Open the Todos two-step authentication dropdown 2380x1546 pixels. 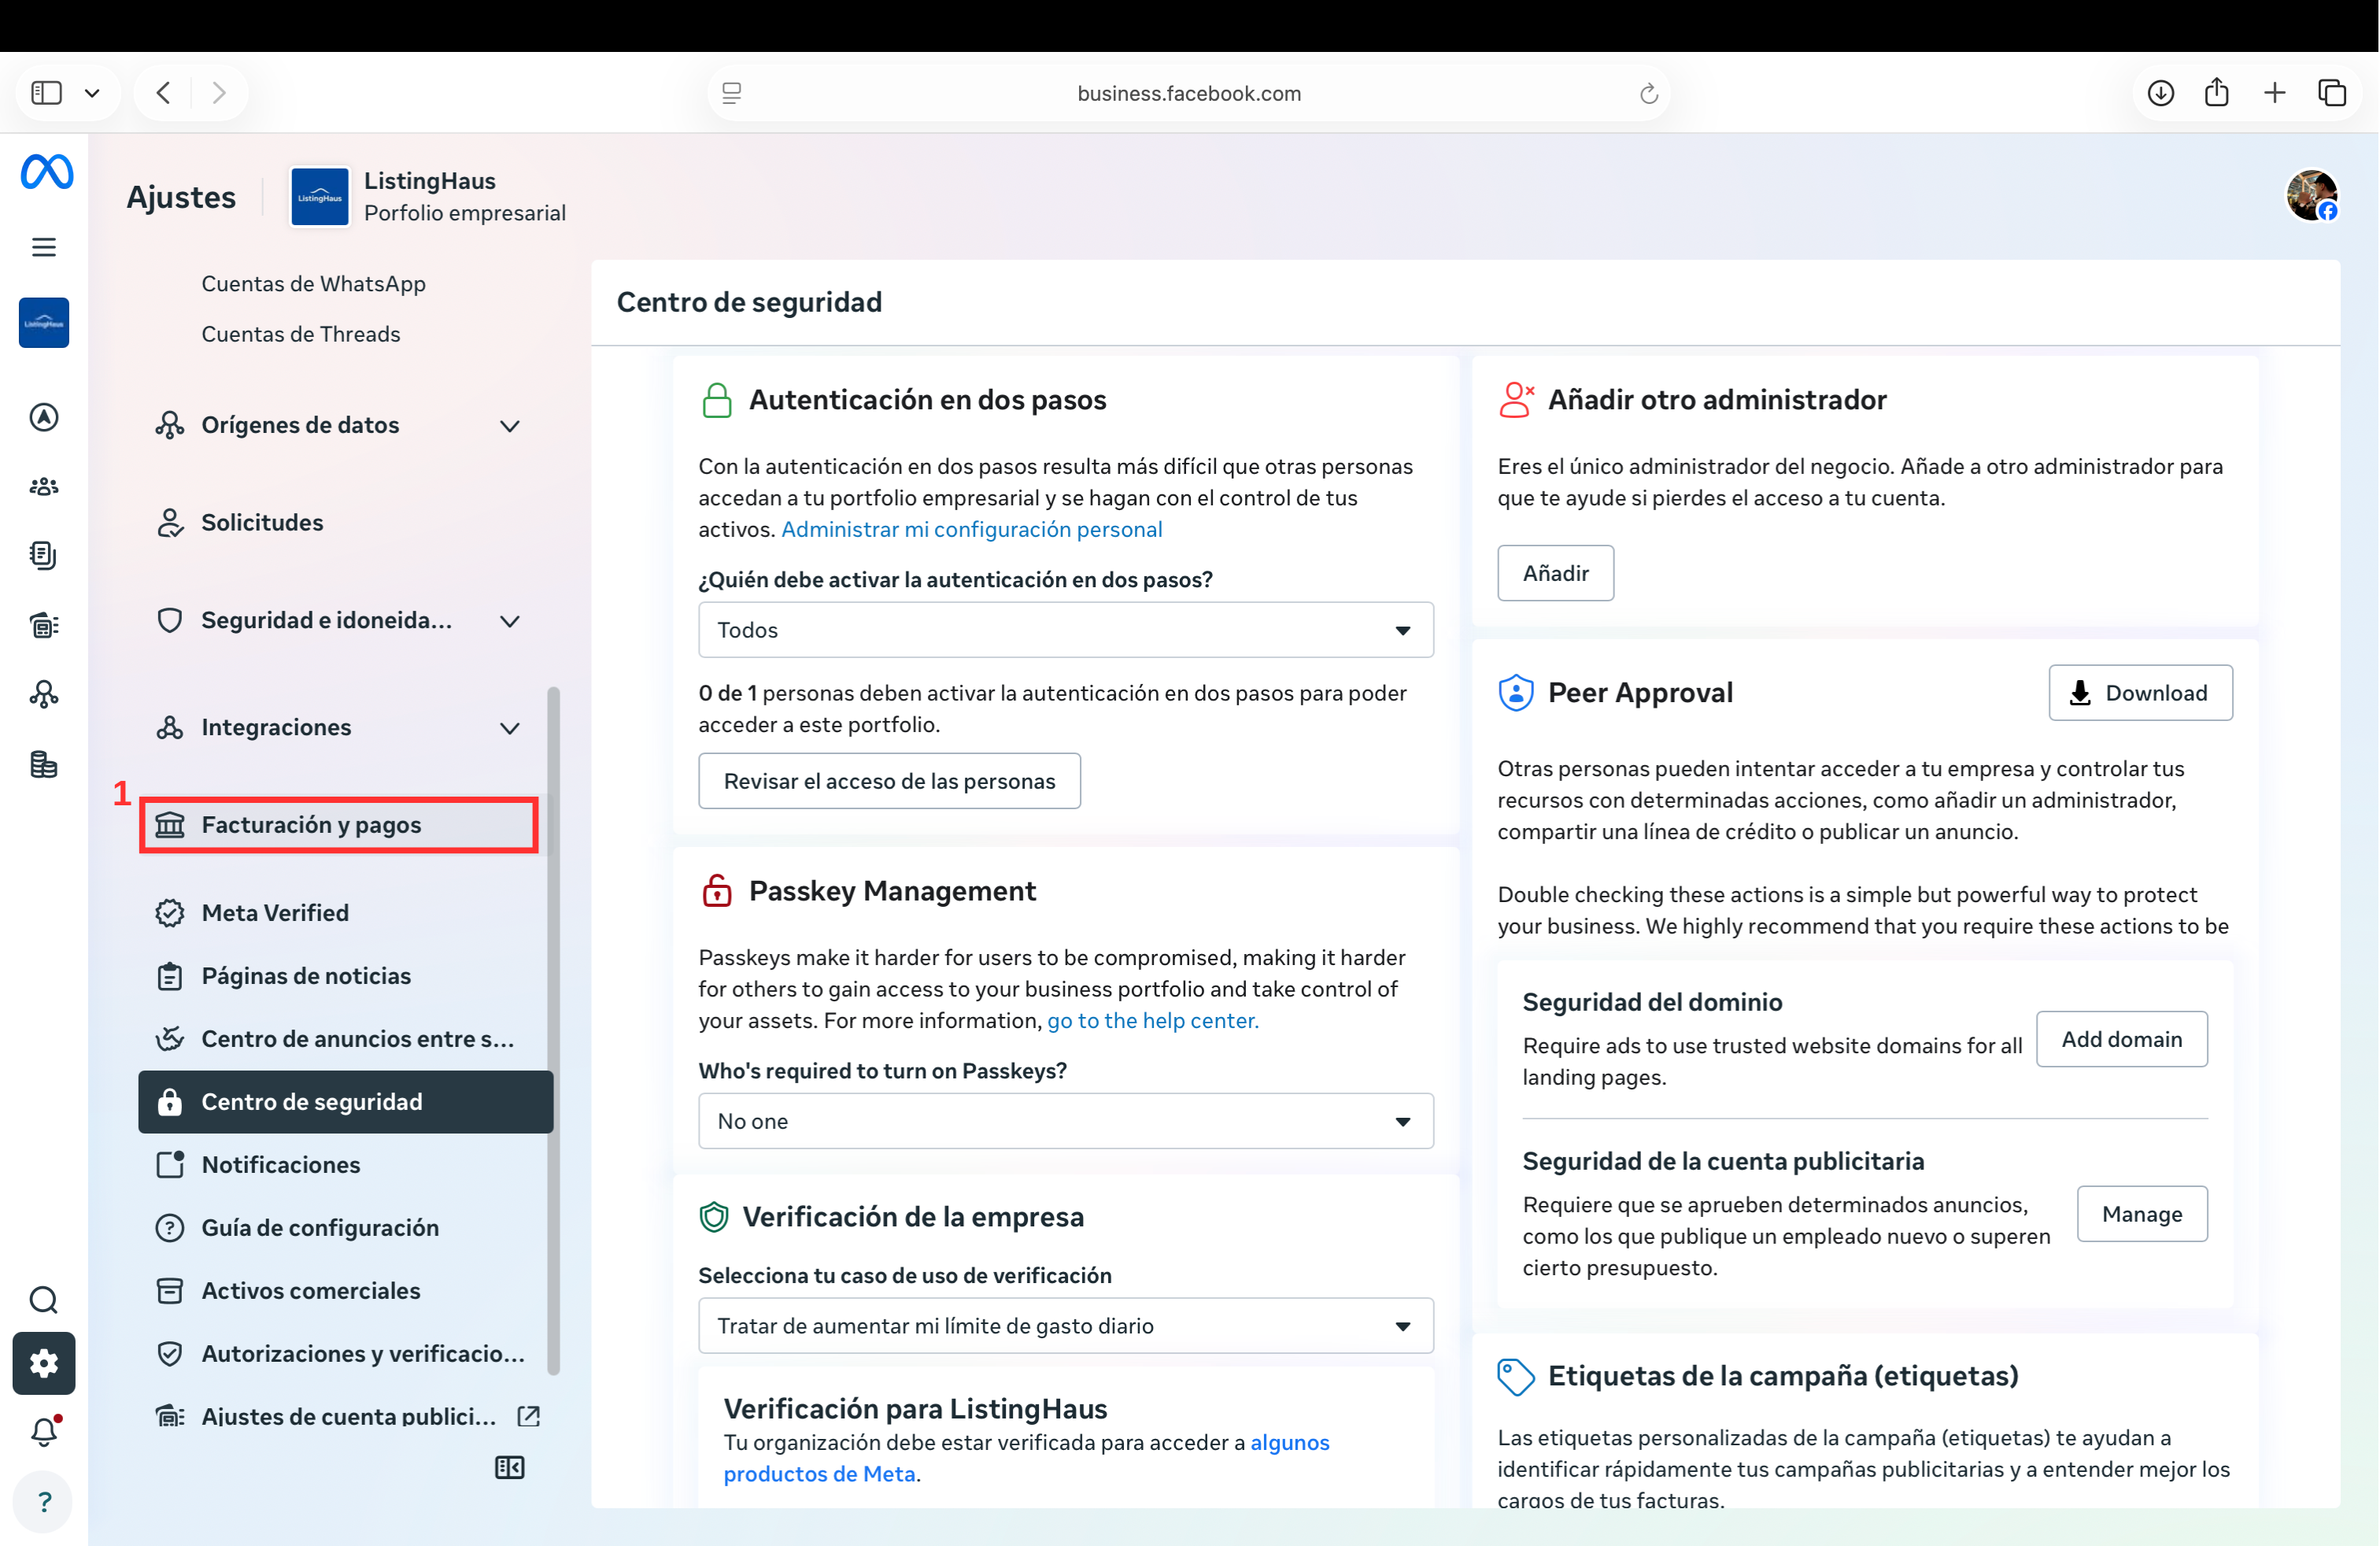pos(1065,630)
